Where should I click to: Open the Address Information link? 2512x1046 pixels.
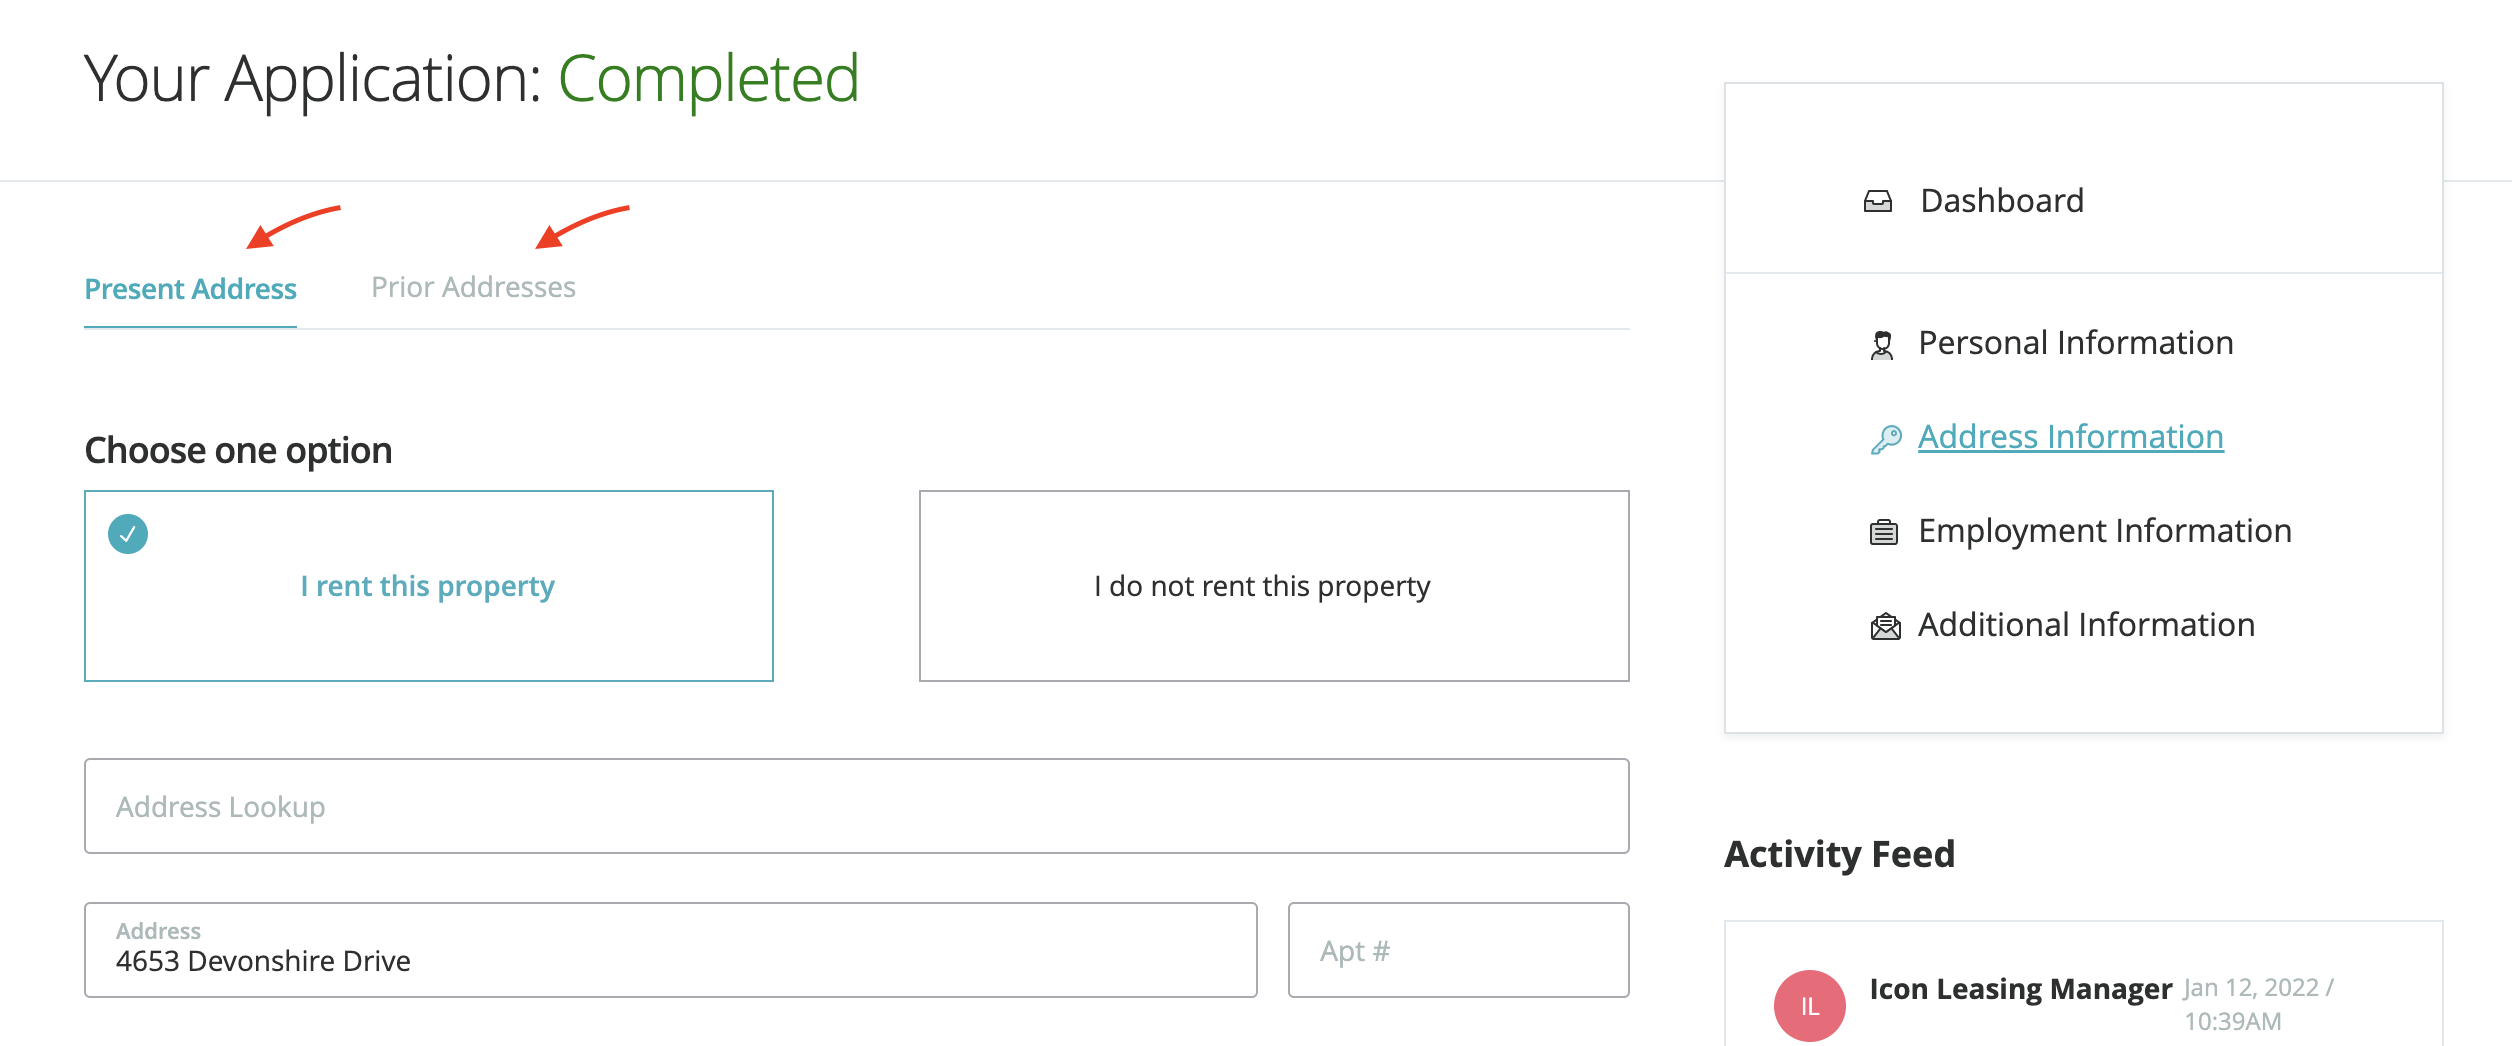(2070, 437)
